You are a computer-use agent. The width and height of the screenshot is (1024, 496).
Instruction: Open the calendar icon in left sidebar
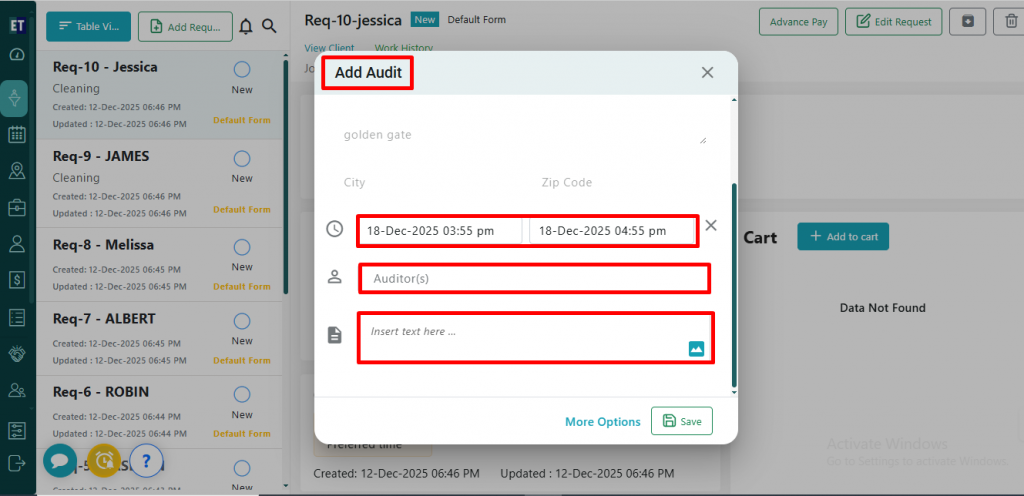[x=16, y=134]
